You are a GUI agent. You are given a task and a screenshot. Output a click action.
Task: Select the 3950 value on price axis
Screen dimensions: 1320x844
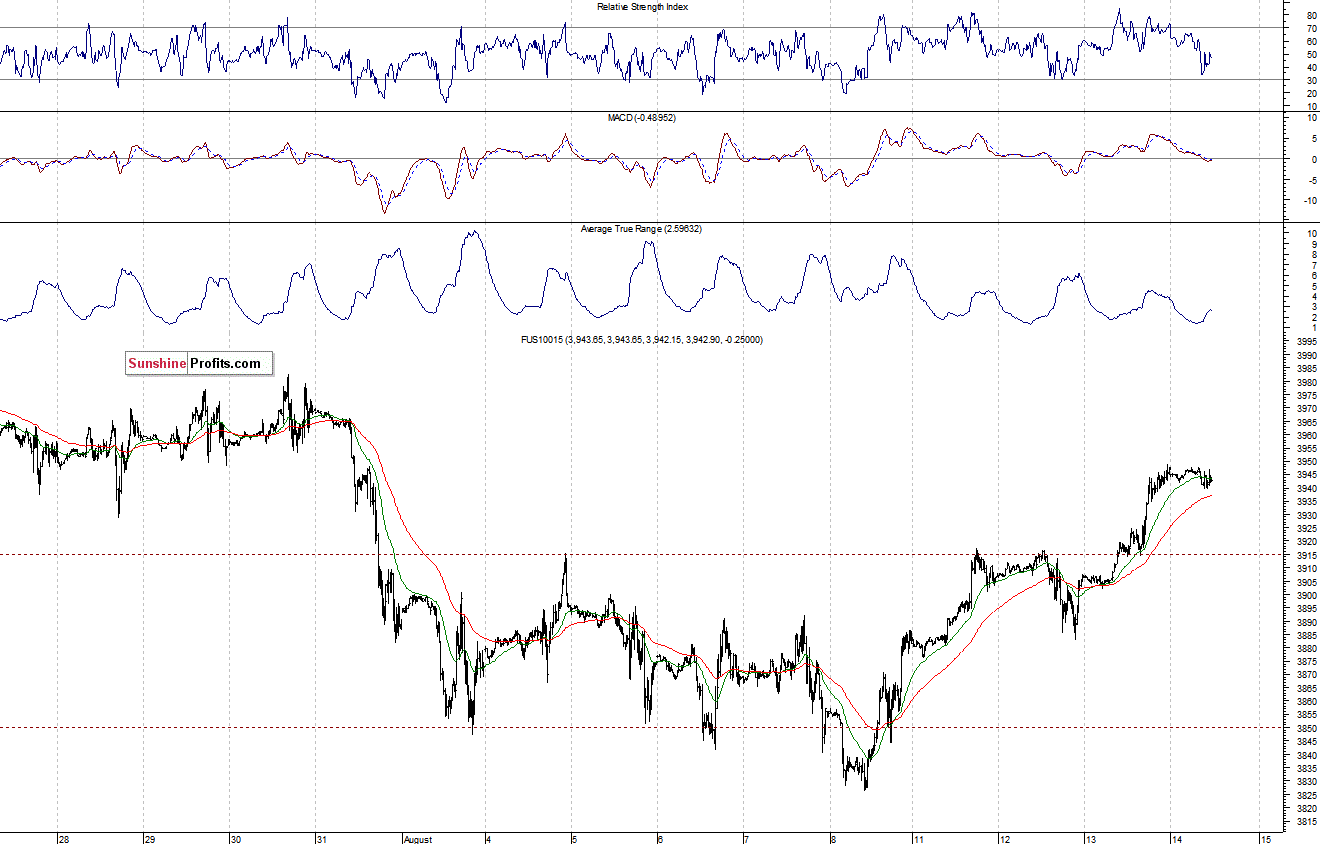(1306, 462)
